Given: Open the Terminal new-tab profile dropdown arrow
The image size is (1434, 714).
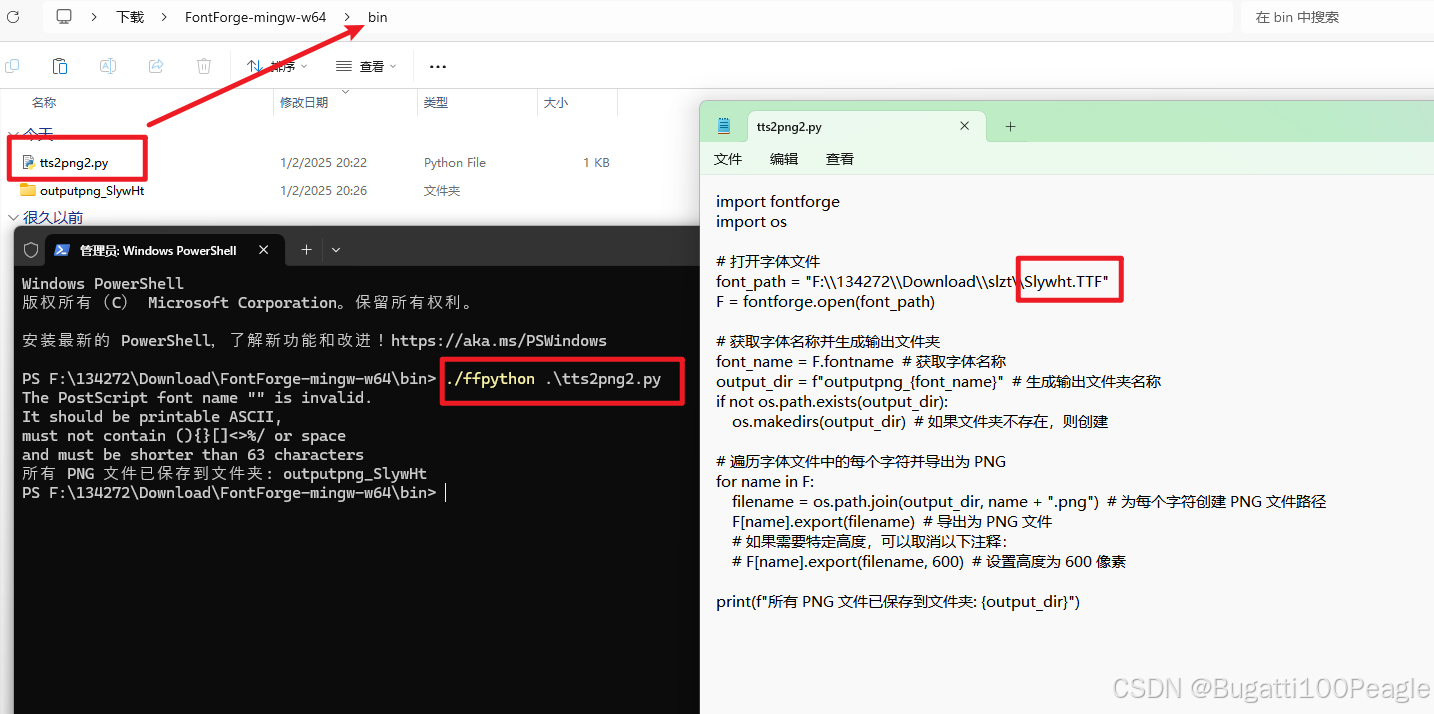Looking at the screenshot, I should click(336, 250).
